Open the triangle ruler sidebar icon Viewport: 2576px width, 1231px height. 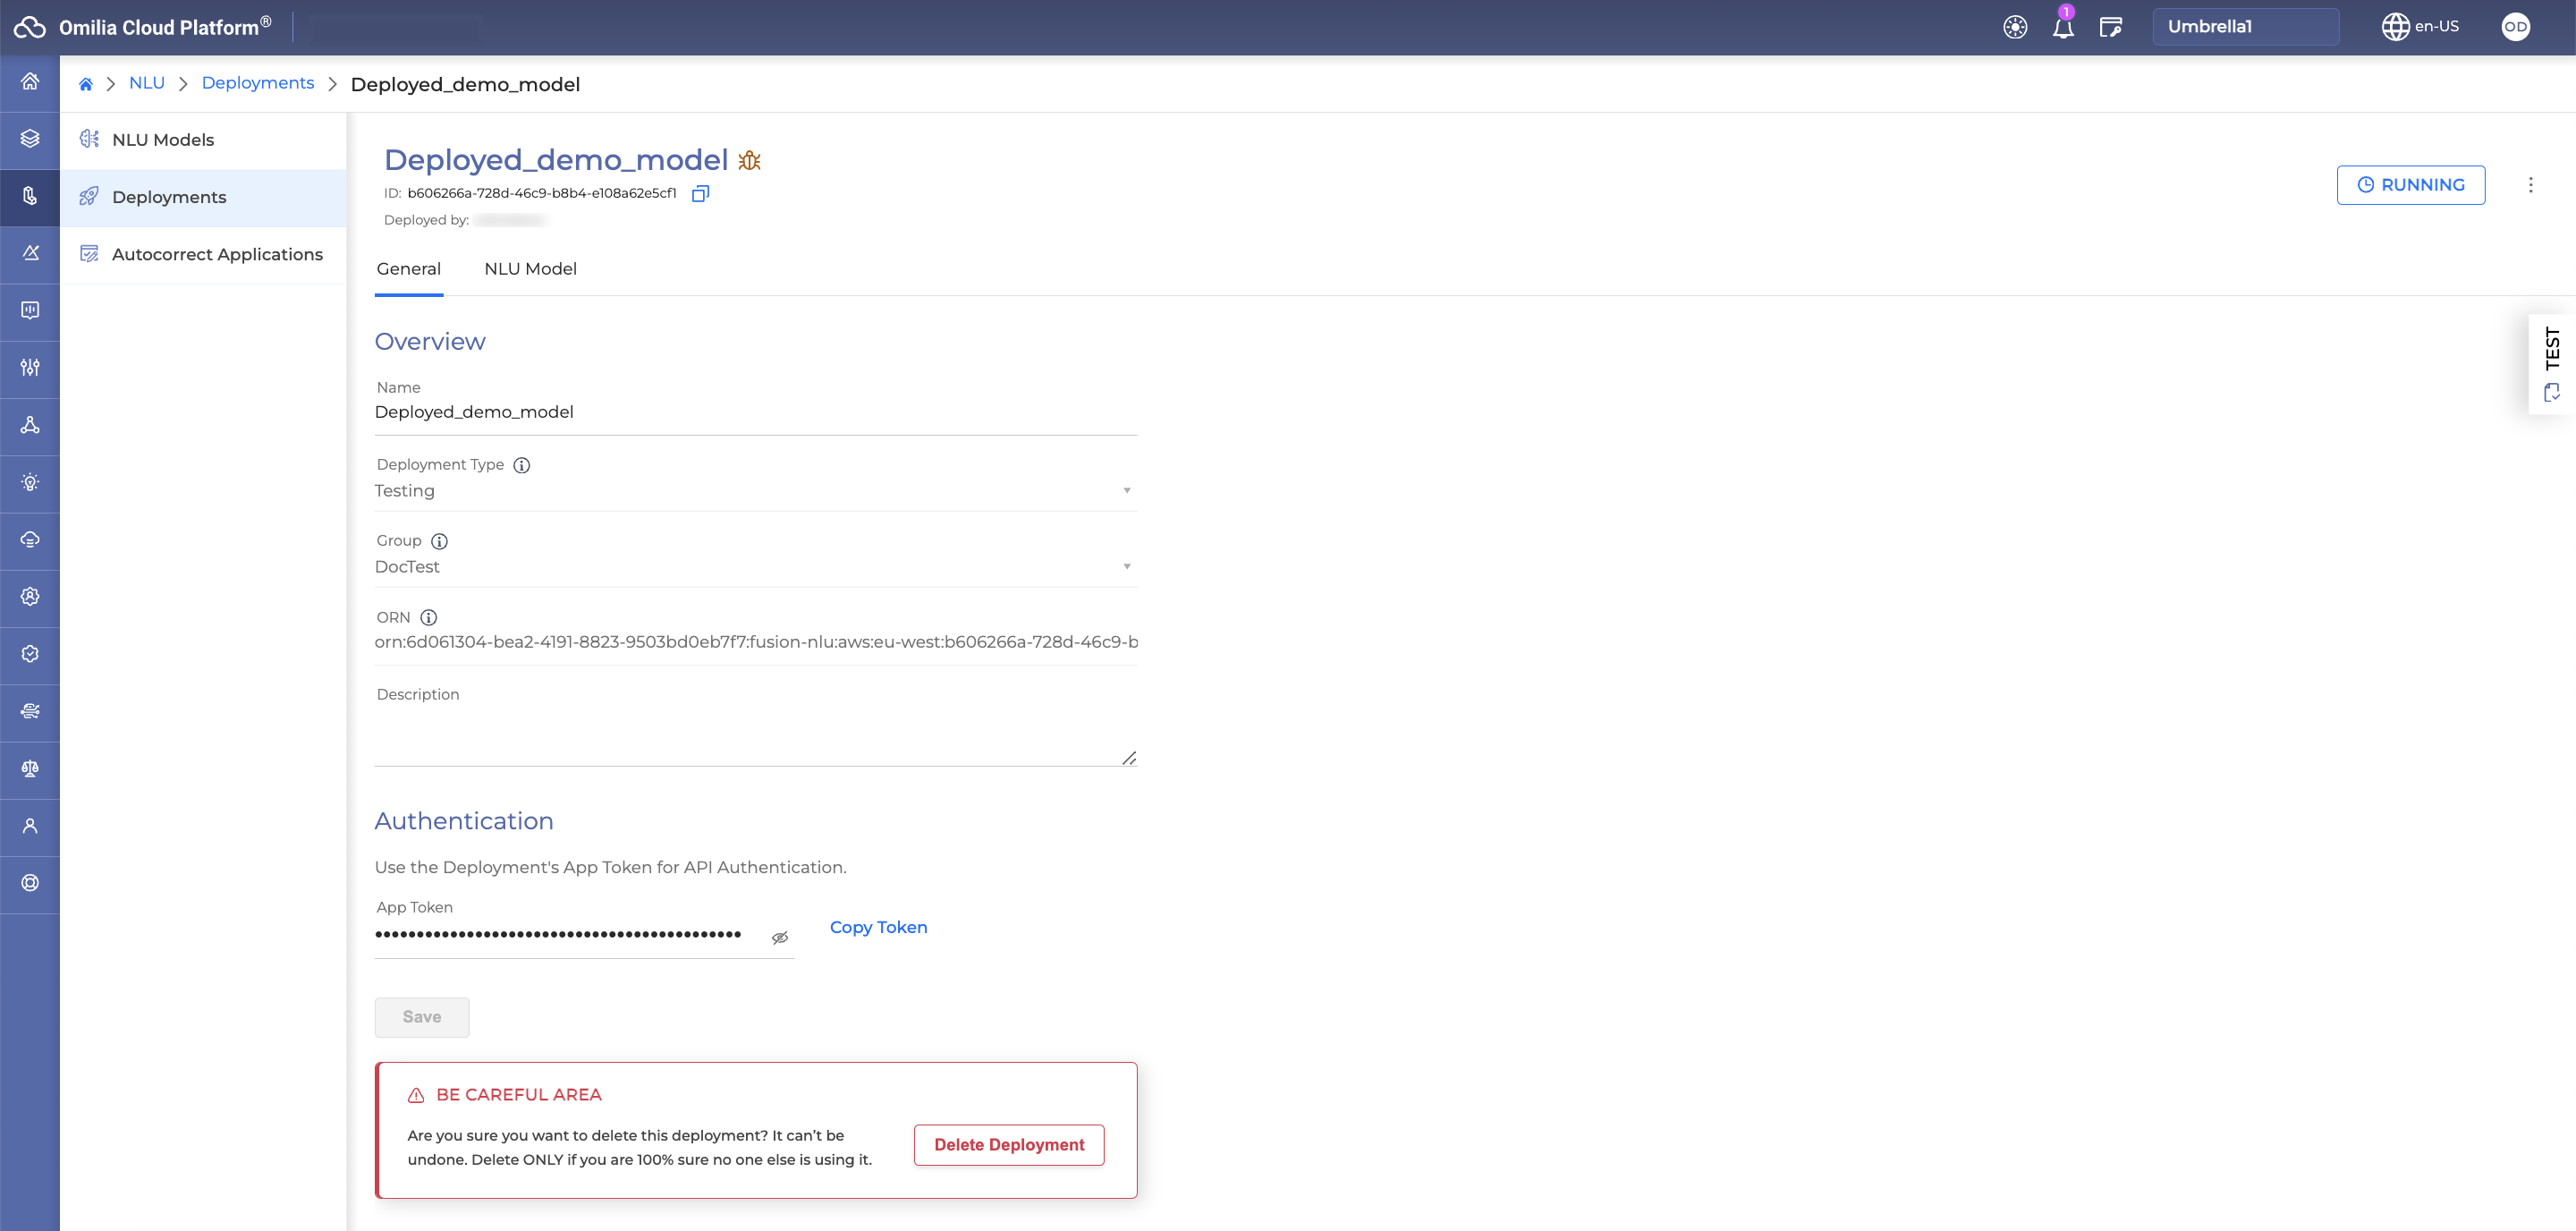click(x=30, y=253)
